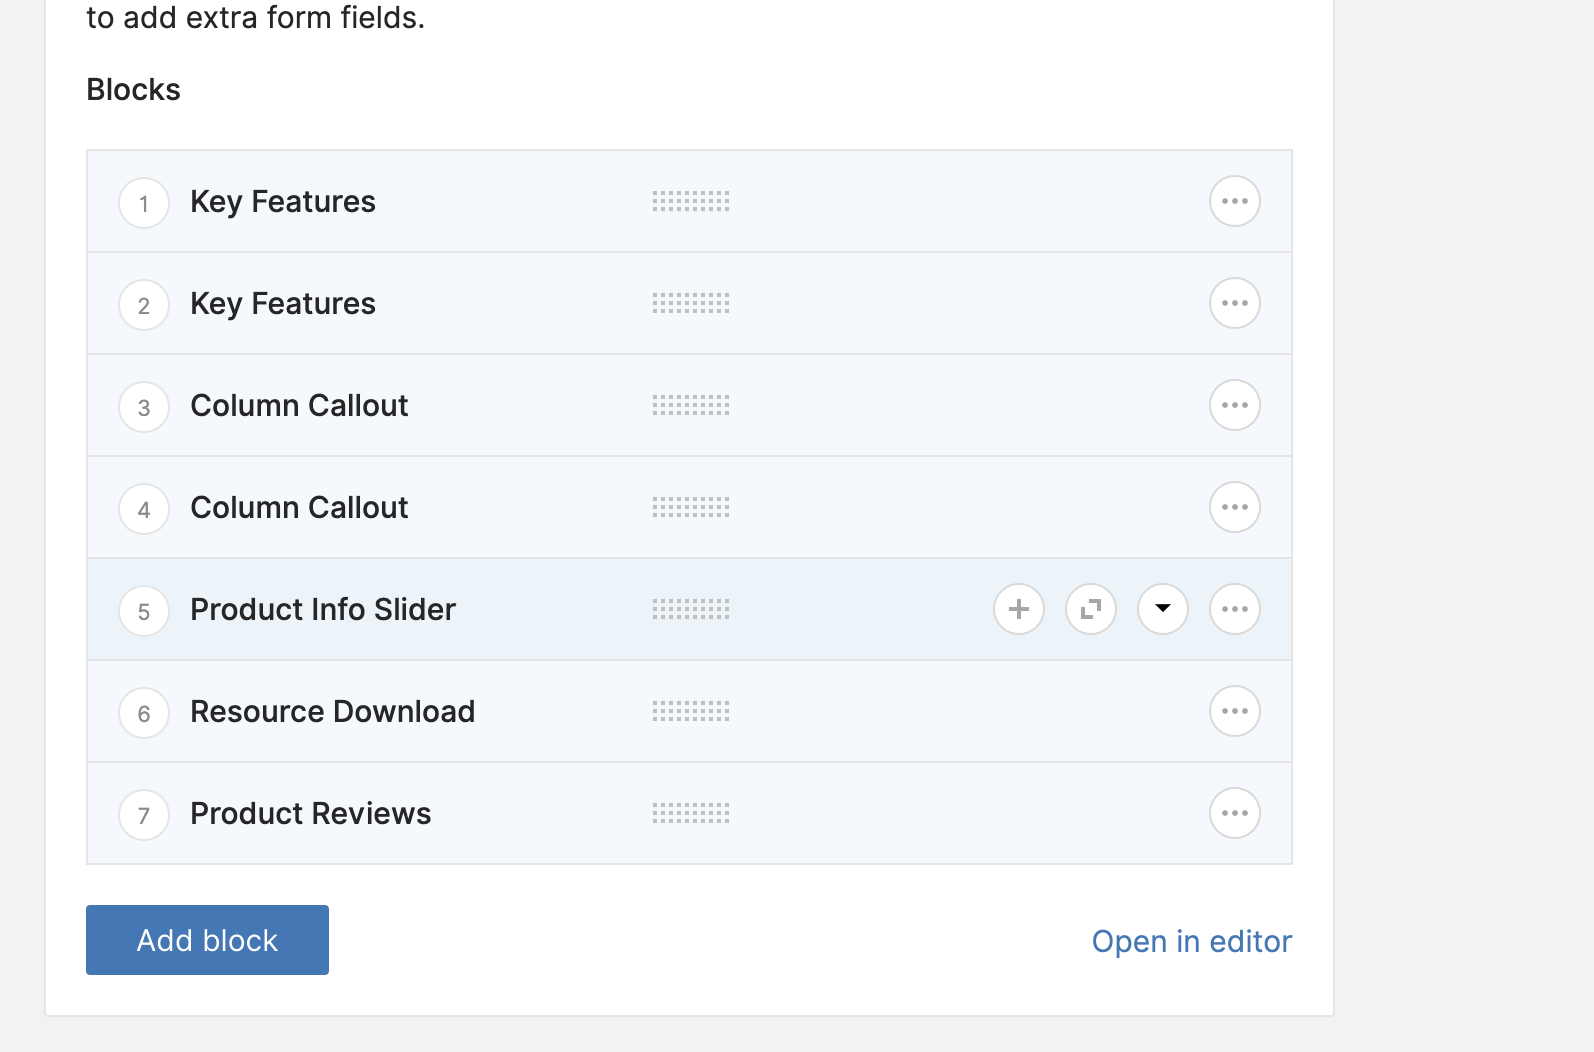Image resolution: width=1594 pixels, height=1052 pixels.
Task: Click the Add block button
Action: pyautogui.click(x=207, y=940)
